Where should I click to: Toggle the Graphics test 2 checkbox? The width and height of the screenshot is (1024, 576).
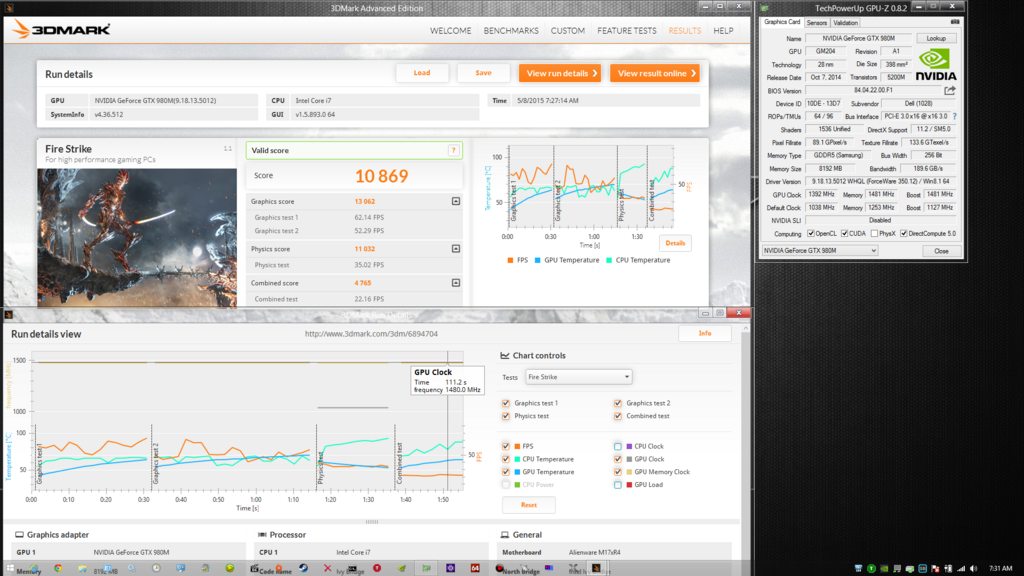(617, 403)
